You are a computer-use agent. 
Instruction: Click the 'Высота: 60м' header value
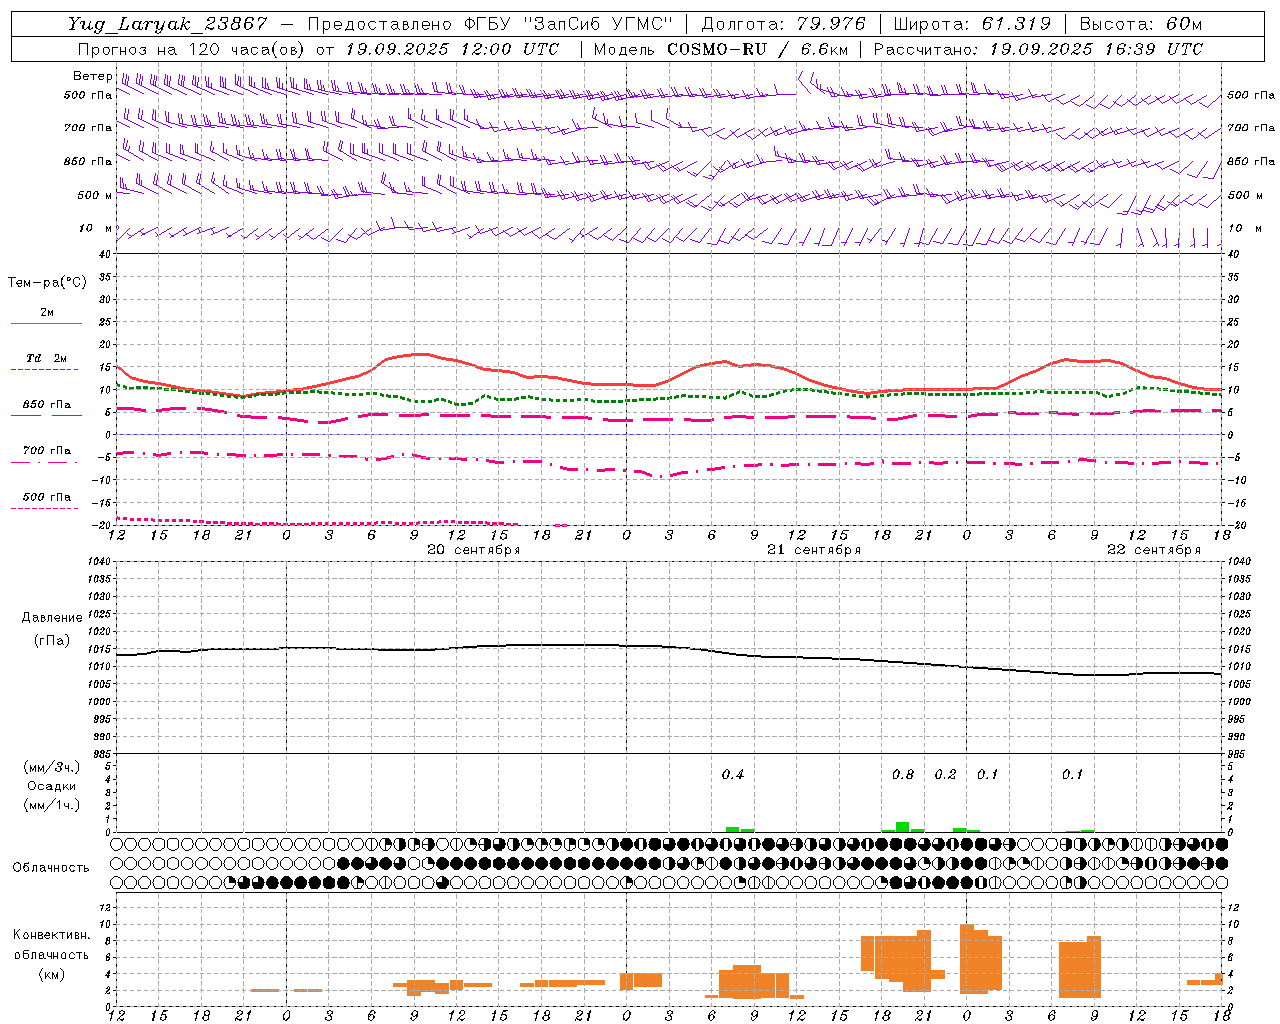[x=1141, y=24]
